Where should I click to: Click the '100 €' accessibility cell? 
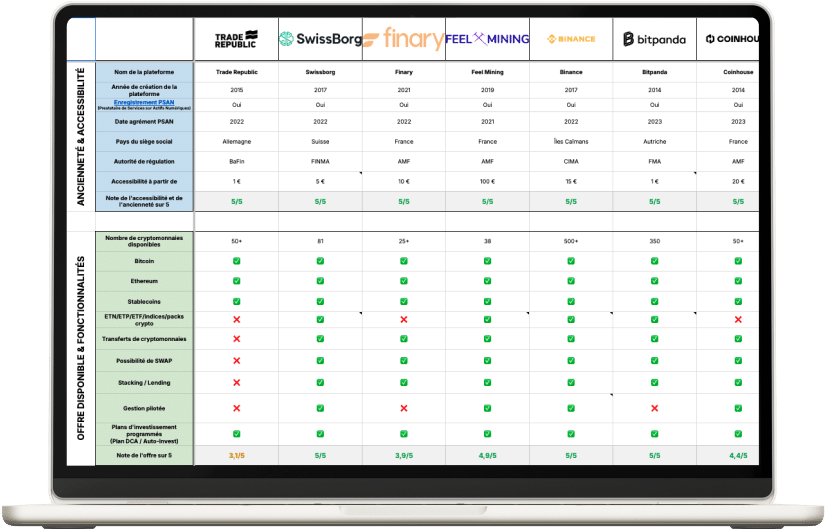pyautogui.click(x=487, y=182)
